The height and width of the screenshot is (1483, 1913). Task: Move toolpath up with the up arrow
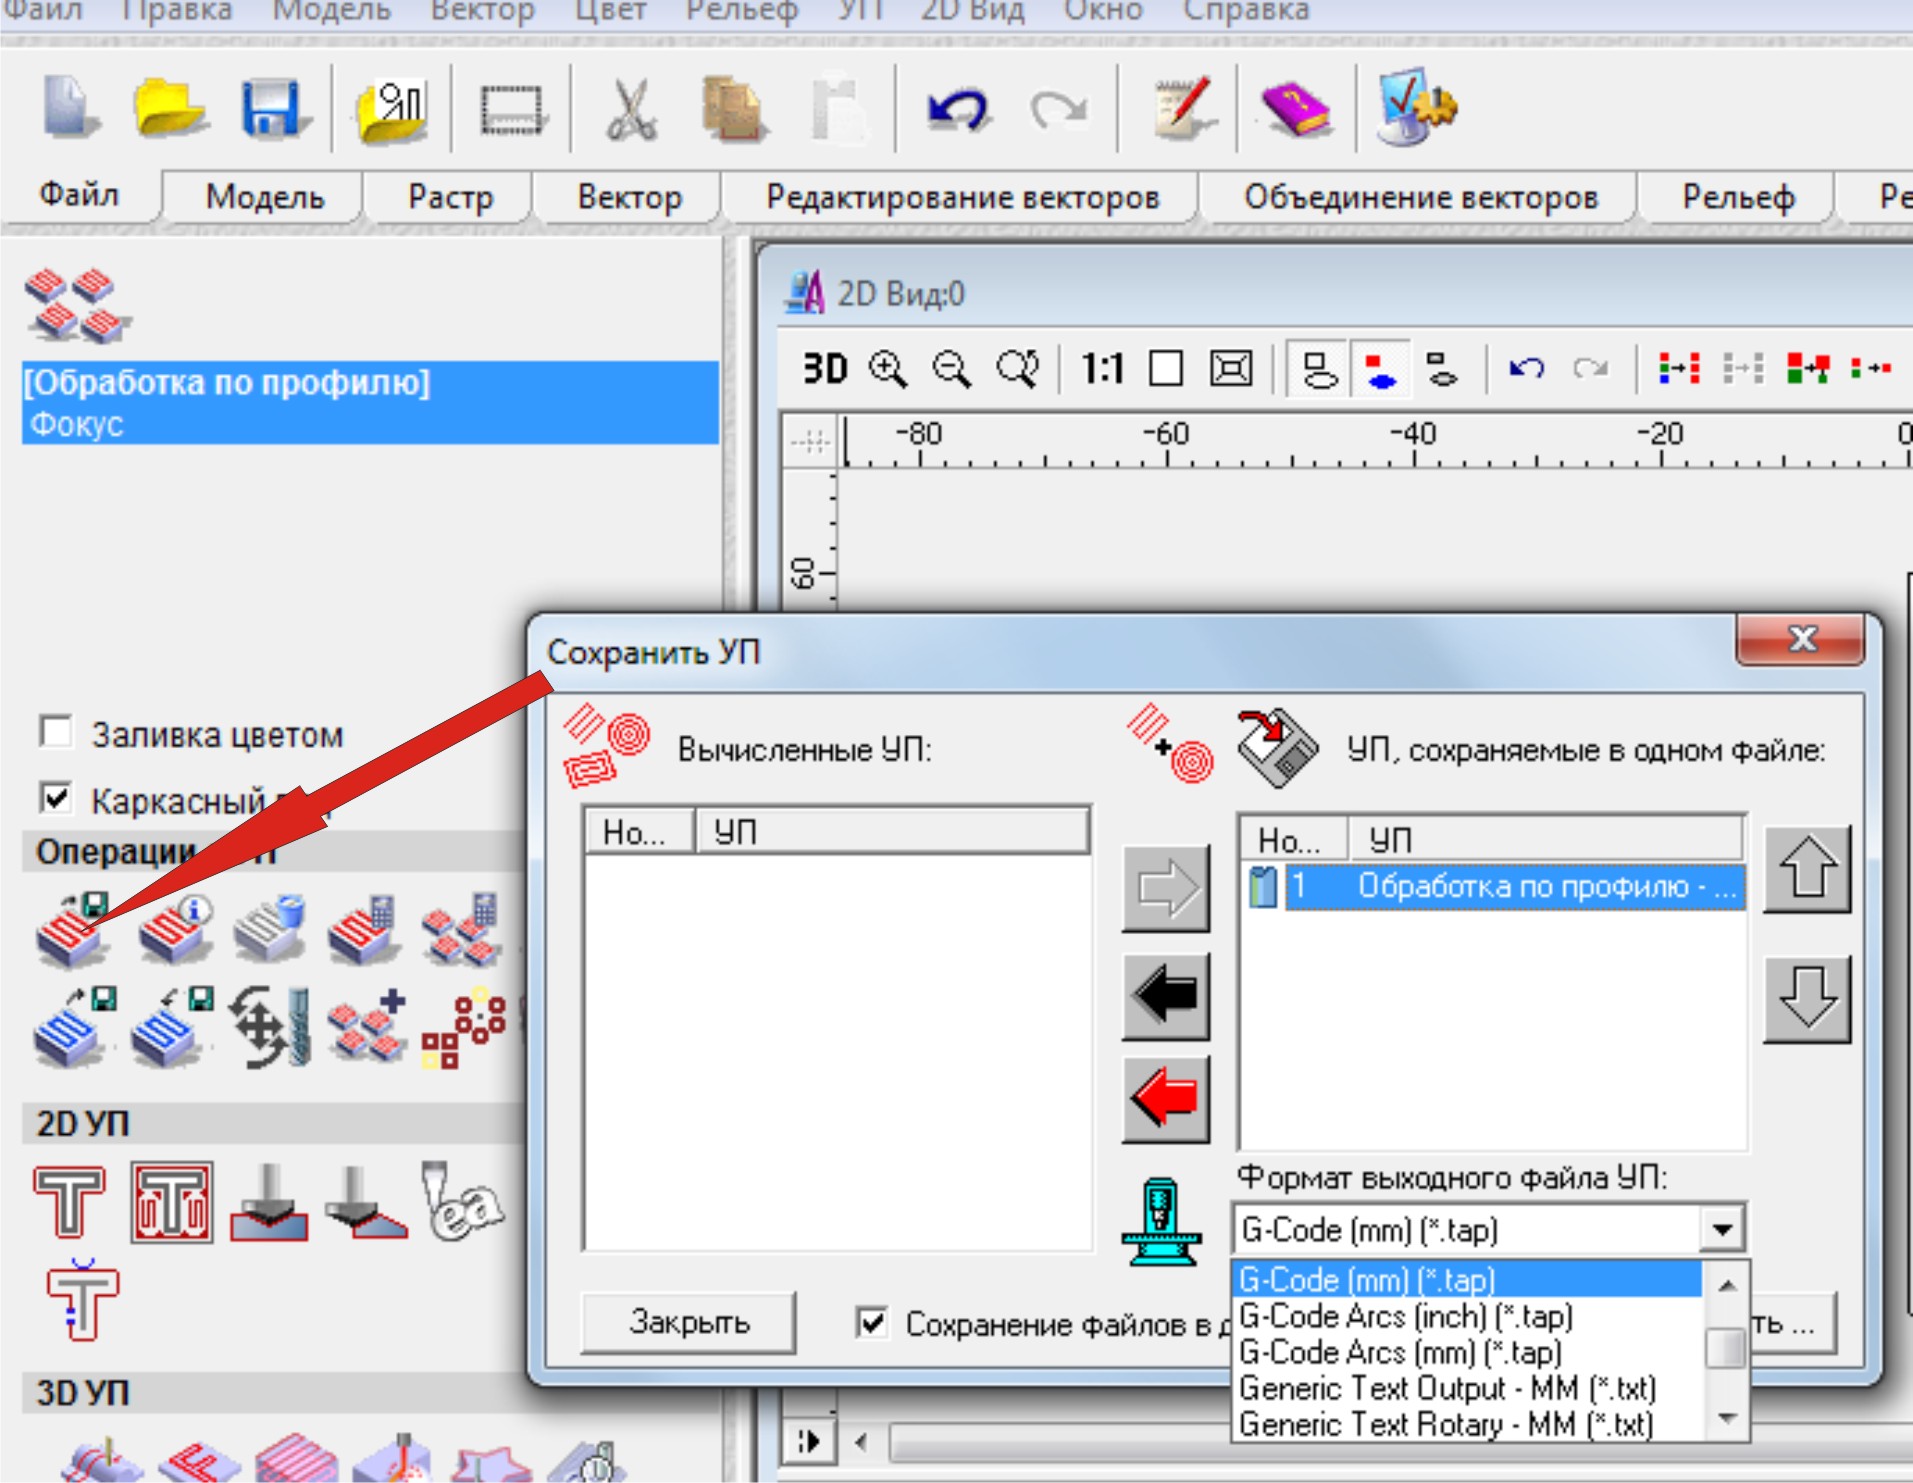point(1806,868)
